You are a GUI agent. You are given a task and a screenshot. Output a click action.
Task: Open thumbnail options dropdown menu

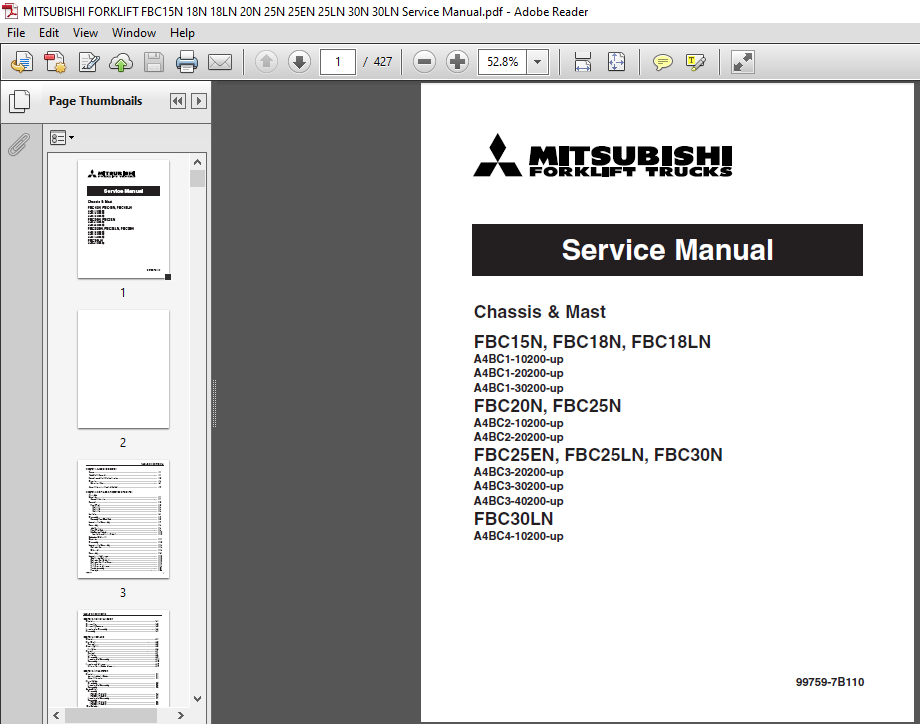(62, 138)
